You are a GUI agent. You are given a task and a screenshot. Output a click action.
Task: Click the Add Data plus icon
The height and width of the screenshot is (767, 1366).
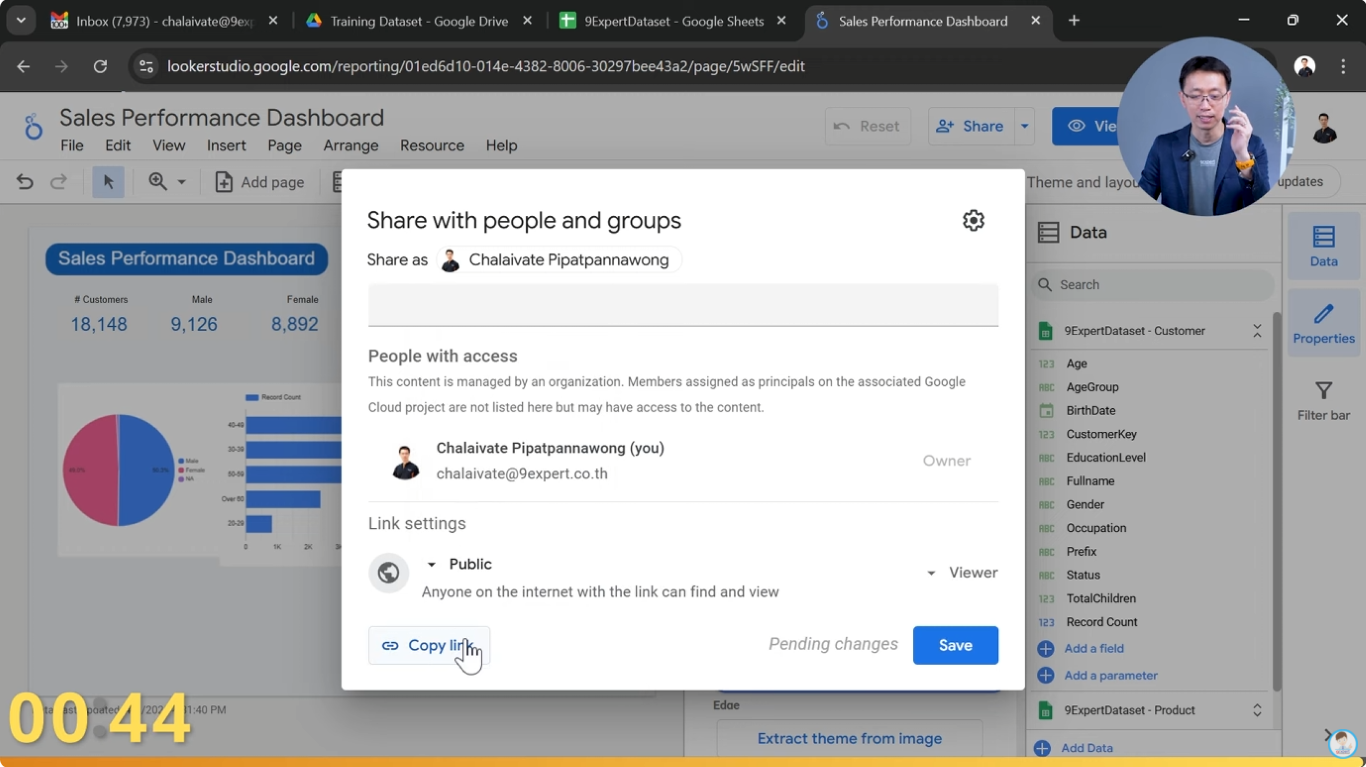pyautogui.click(x=1044, y=747)
